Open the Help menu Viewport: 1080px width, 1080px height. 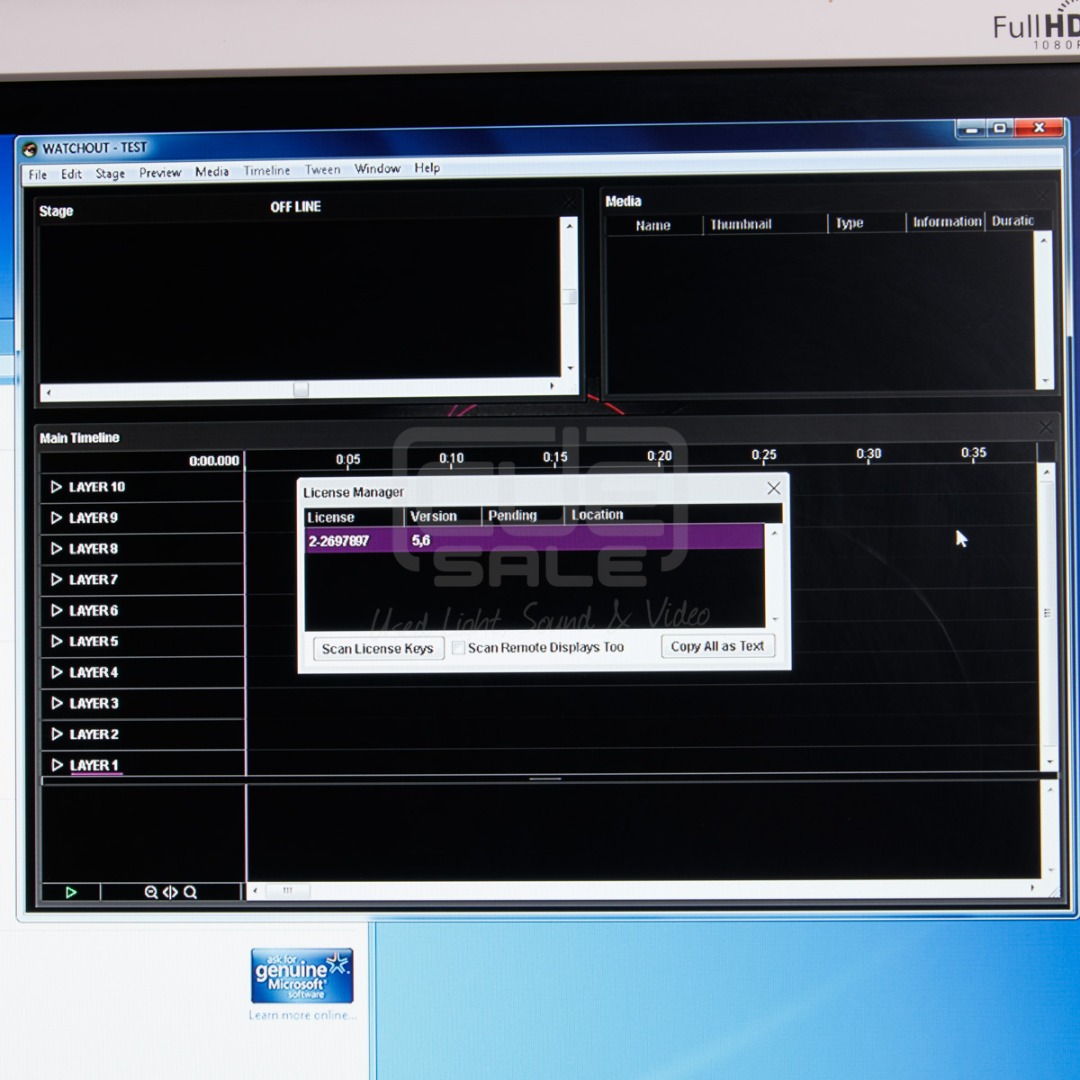(x=427, y=168)
